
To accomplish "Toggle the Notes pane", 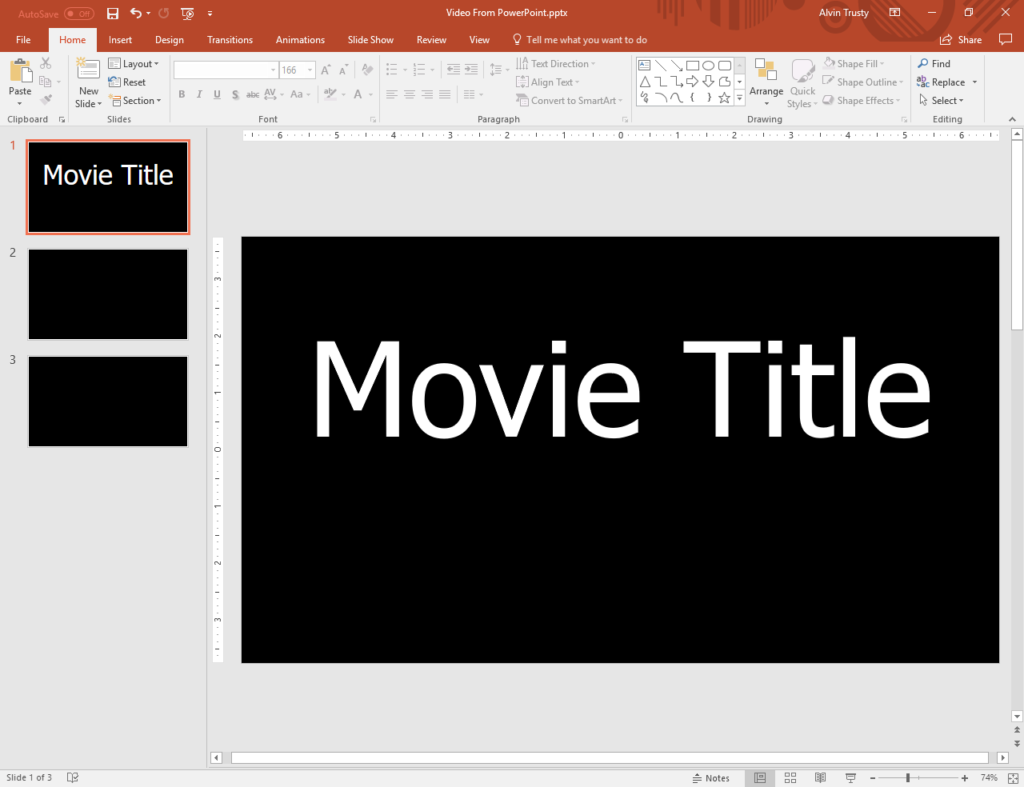I will tap(711, 778).
